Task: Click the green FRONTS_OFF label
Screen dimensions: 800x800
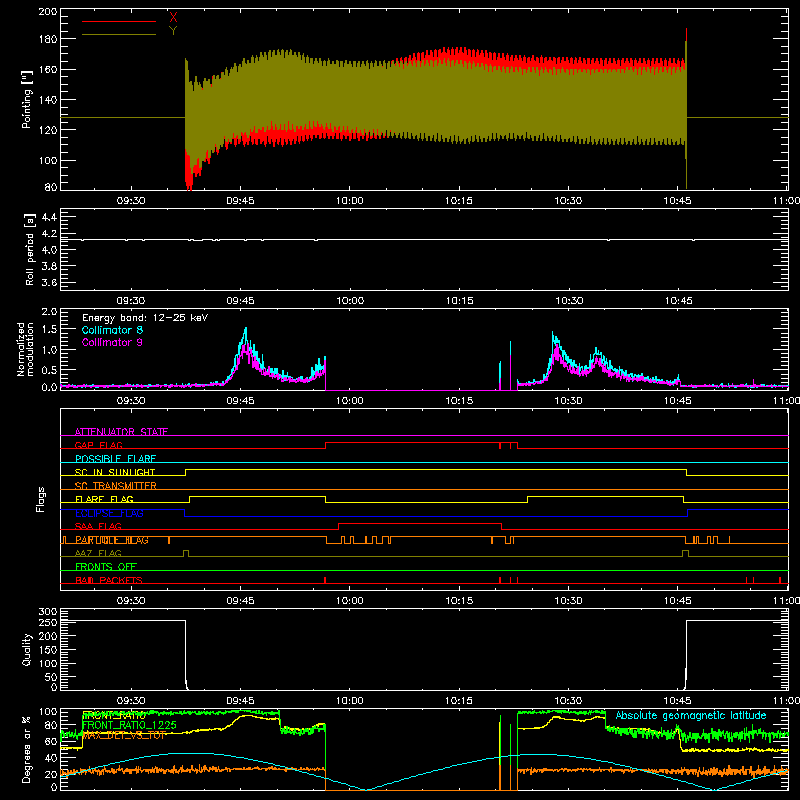Action: [x=106, y=566]
